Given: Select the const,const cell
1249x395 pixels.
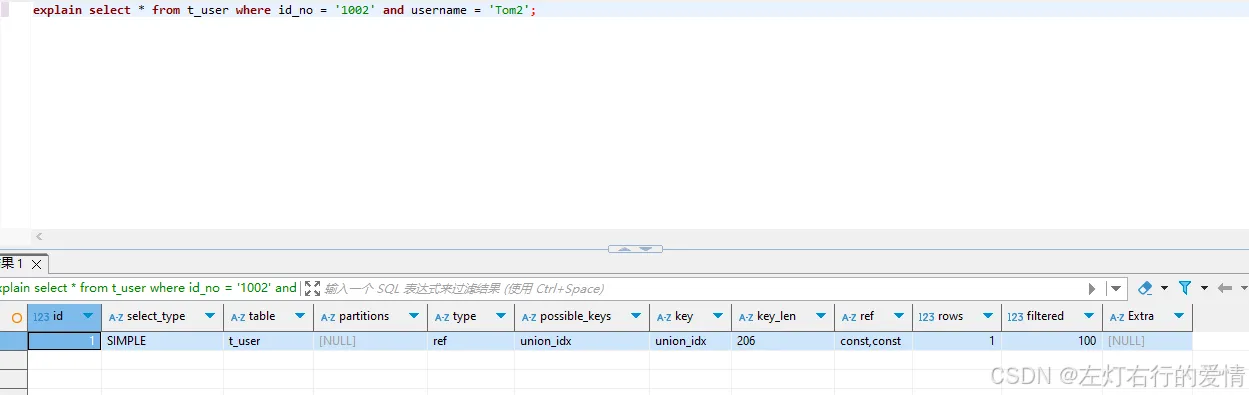Looking at the screenshot, I should pos(873,341).
